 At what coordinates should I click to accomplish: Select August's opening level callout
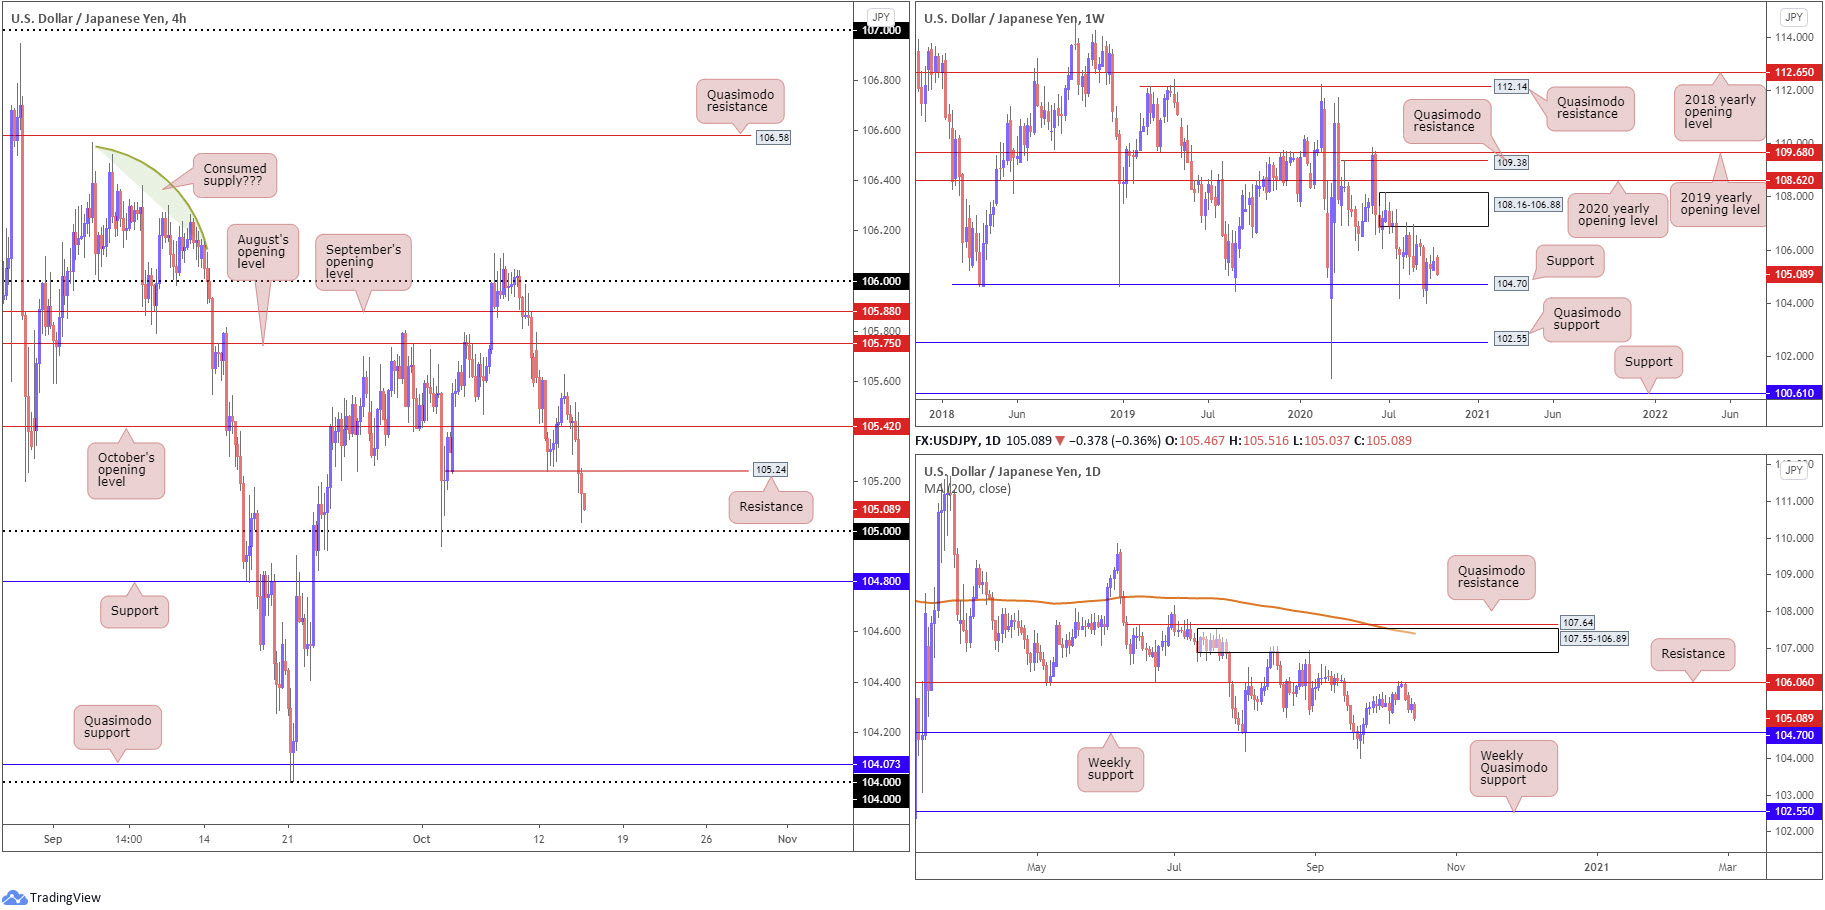[263, 252]
